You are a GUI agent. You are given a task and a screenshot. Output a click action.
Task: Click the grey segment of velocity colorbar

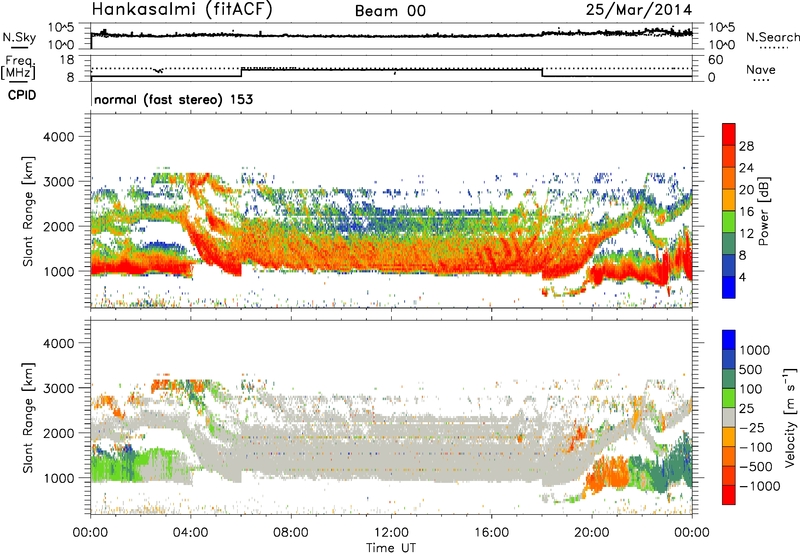point(729,417)
